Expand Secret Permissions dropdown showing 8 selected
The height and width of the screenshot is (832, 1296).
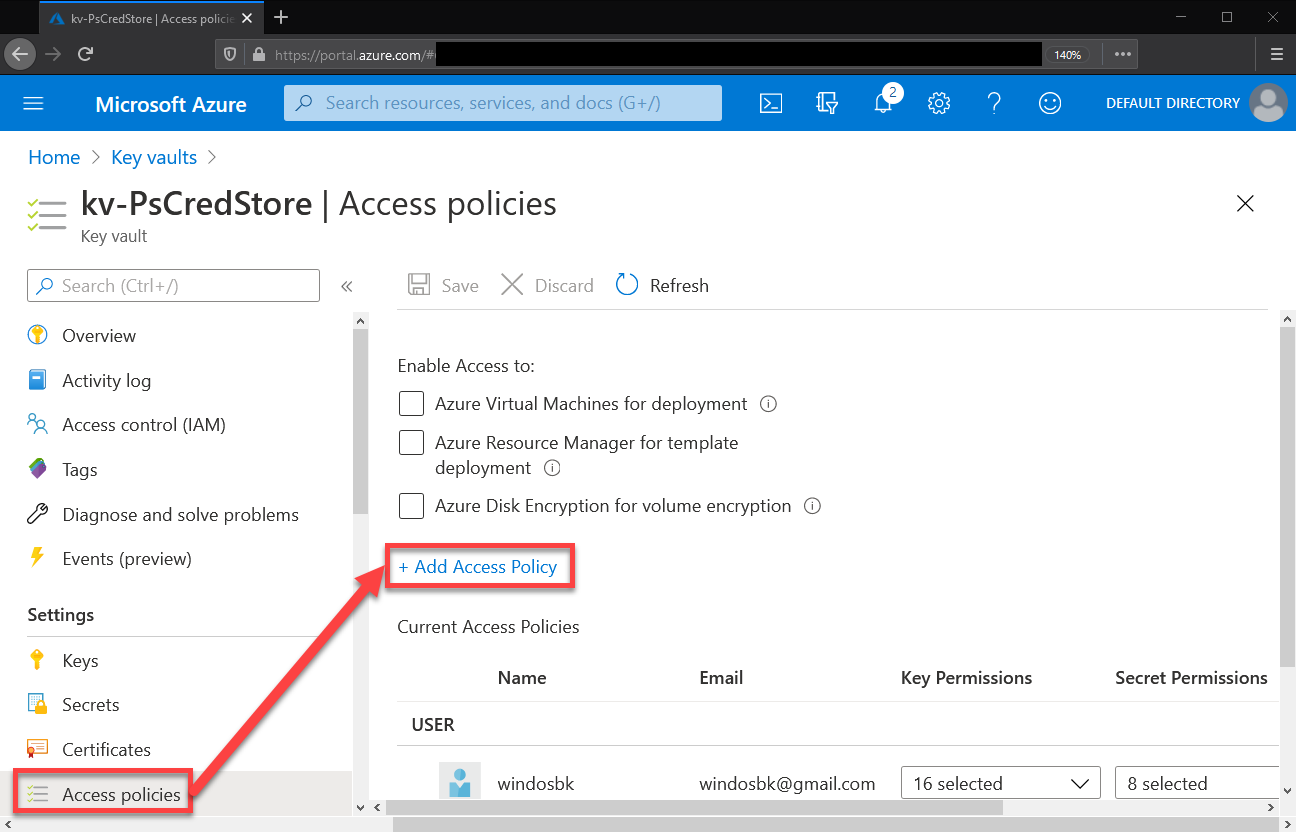(1197, 783)
